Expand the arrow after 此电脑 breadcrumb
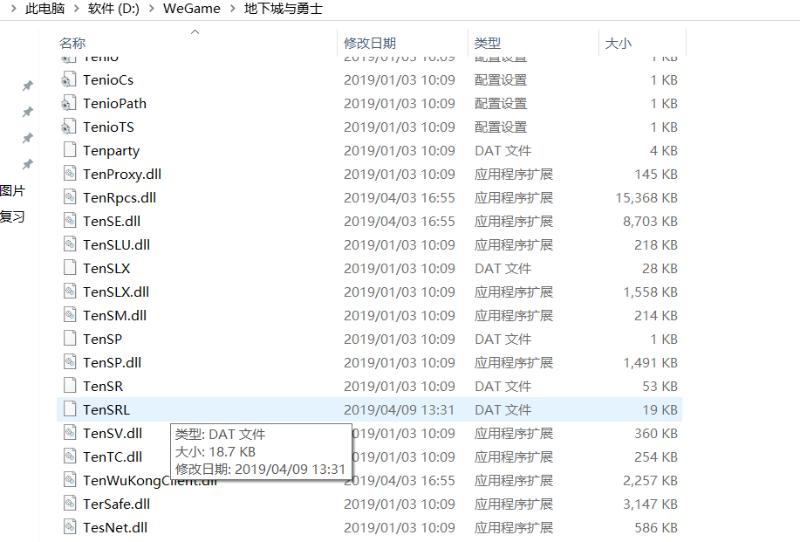 coord(77,9)
